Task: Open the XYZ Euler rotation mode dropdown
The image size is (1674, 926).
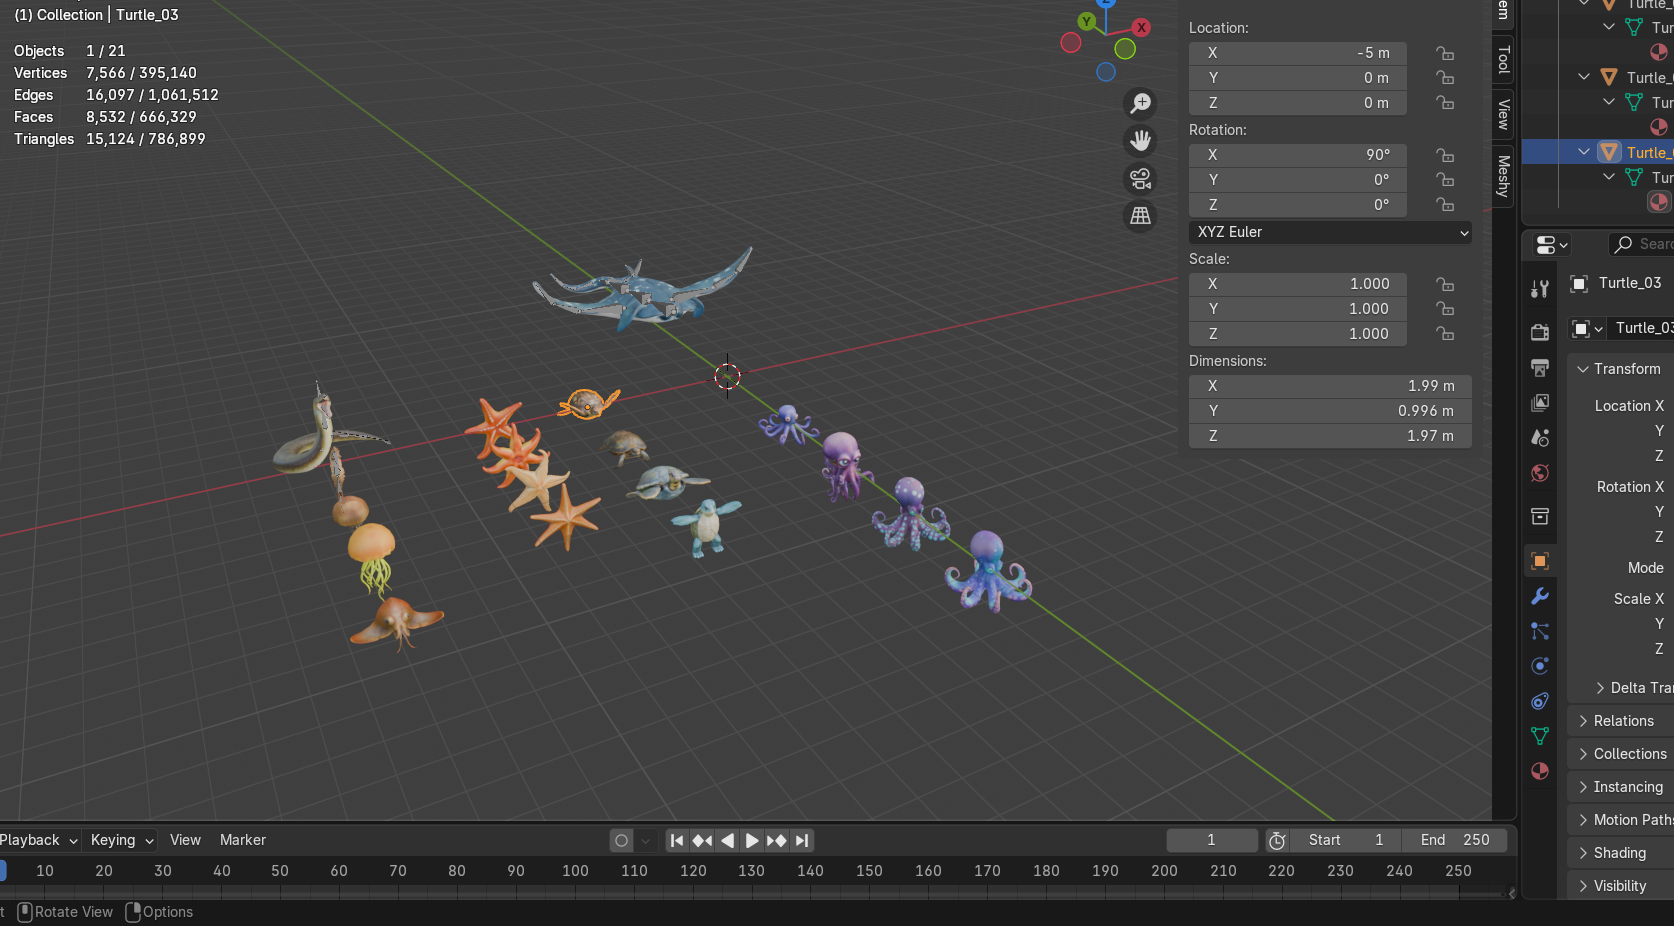Action: (x=1329, y=232)
